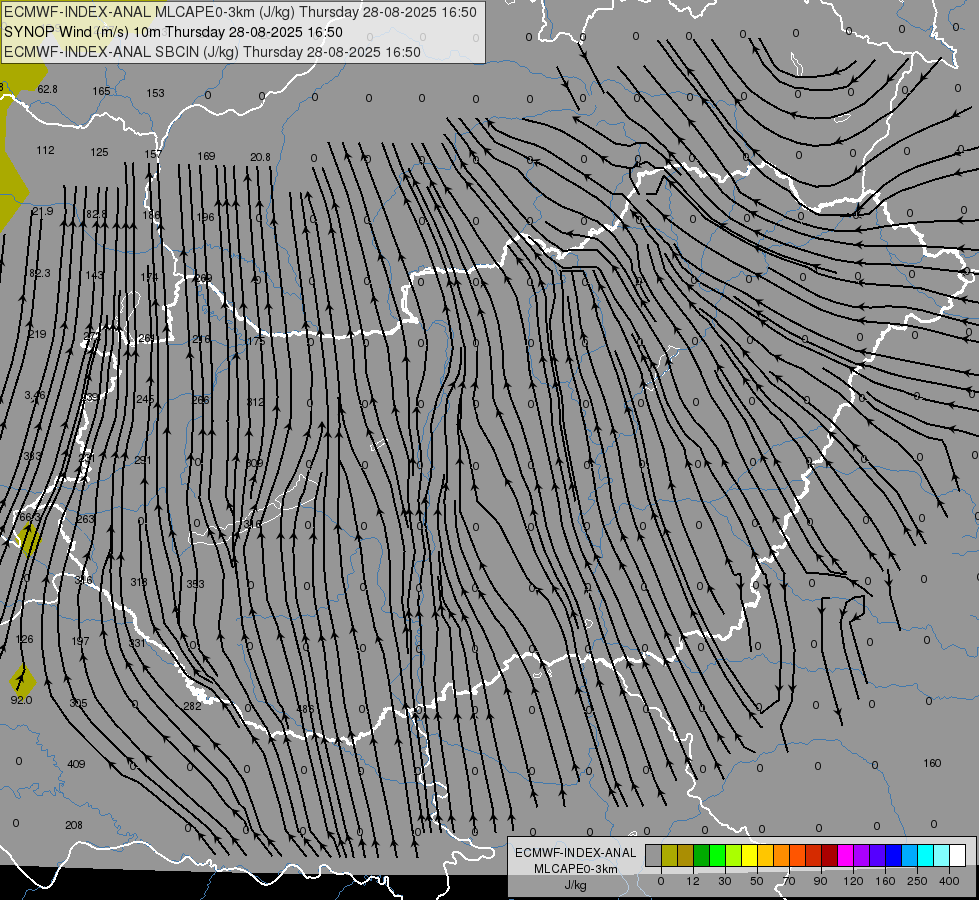Viewport: 979px width, 900px height.
Task: Click the white legend swatch
Action: tap(958, 855)
